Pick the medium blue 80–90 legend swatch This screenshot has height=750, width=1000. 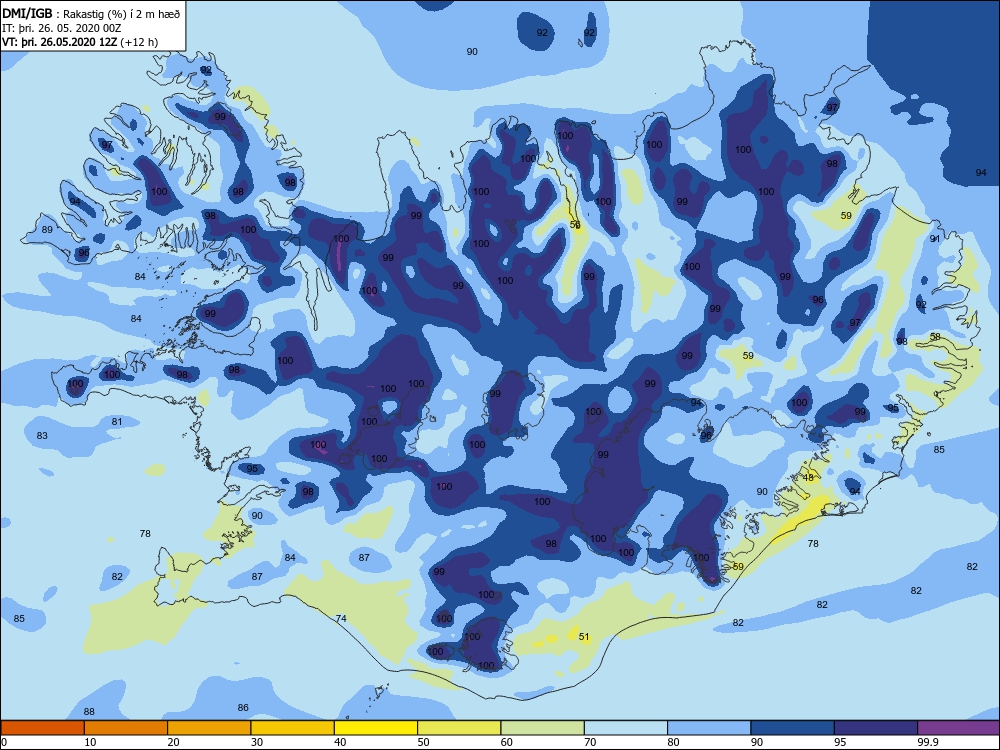click(x=709, y=728)
